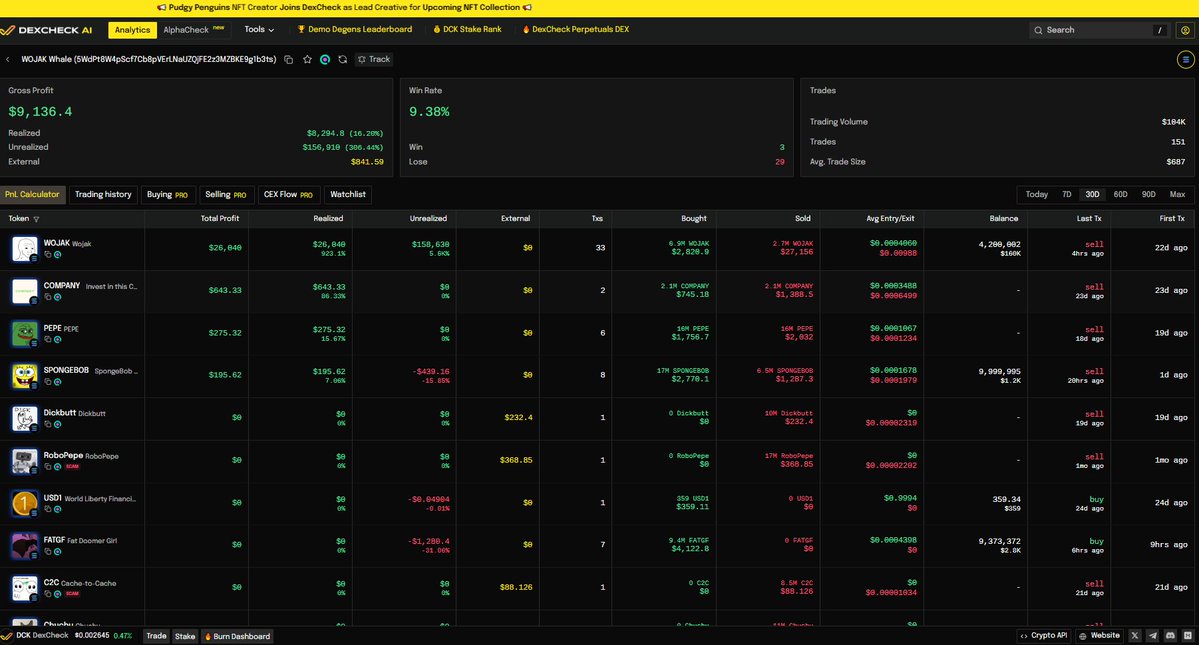The width and height of the screenshot is (1199, 645).
Task: Go back using the left arrow beside WOJAK Whale
Action: [8, 60]
